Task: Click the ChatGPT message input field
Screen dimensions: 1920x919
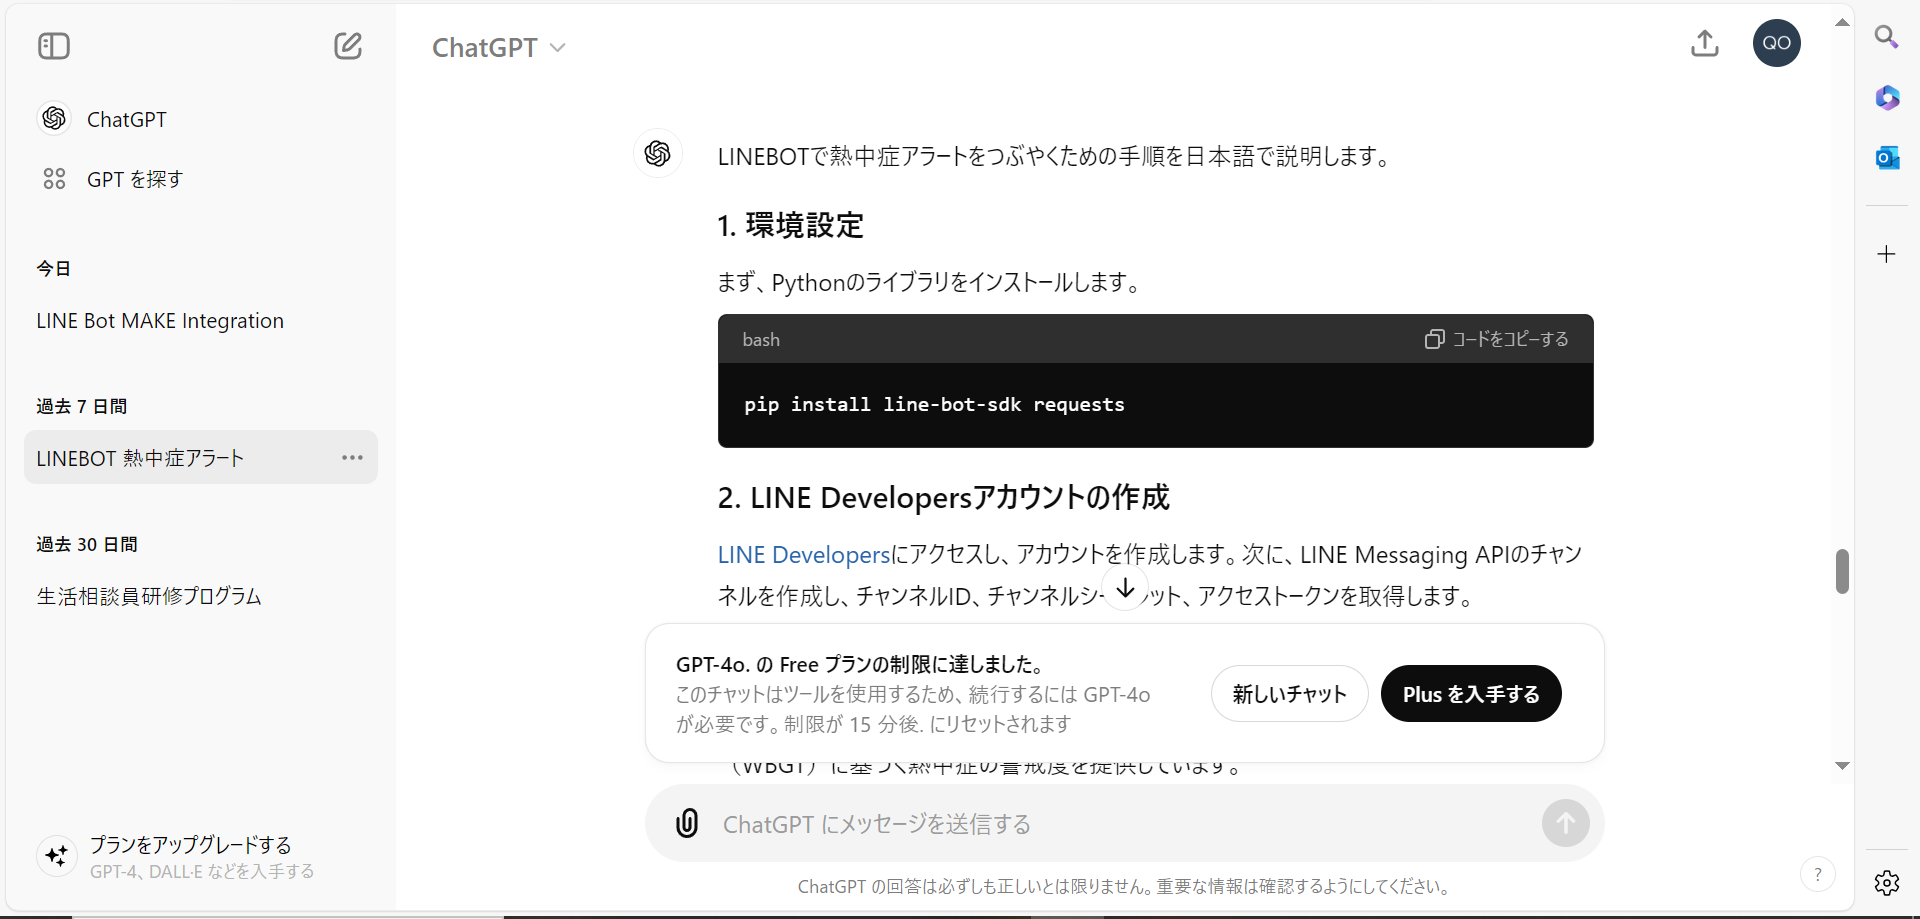Action: (x=1000, y=823)
